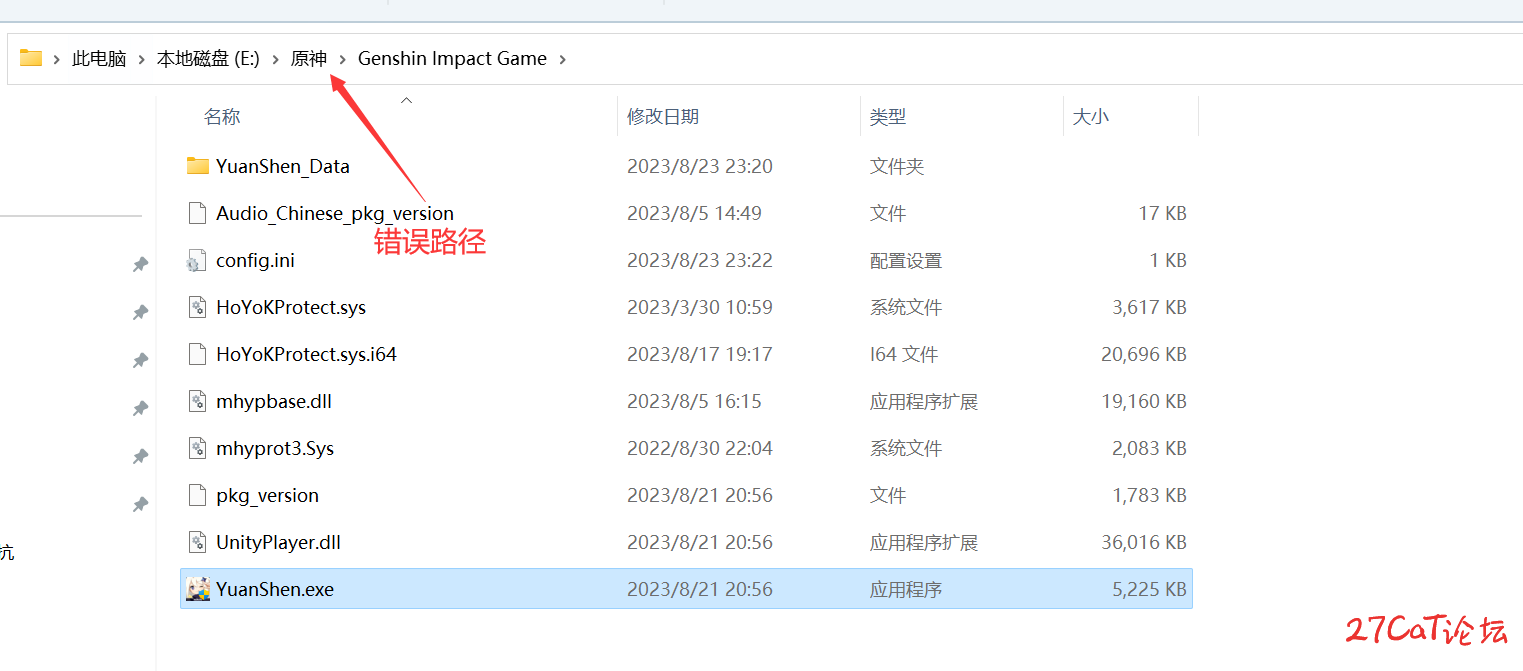The image size is (1523, 671).
Task: Click the mhypbase.dll file icon
Action: [x=198, y=401]
